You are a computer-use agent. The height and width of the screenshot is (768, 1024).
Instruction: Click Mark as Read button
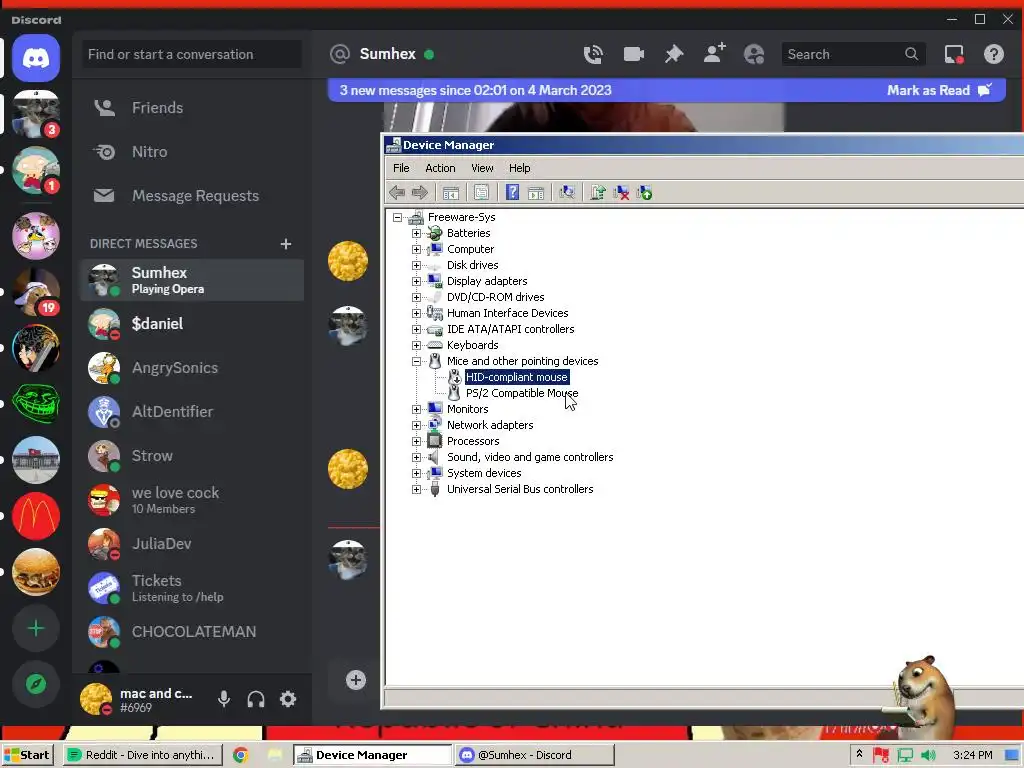tap(939, 90)
